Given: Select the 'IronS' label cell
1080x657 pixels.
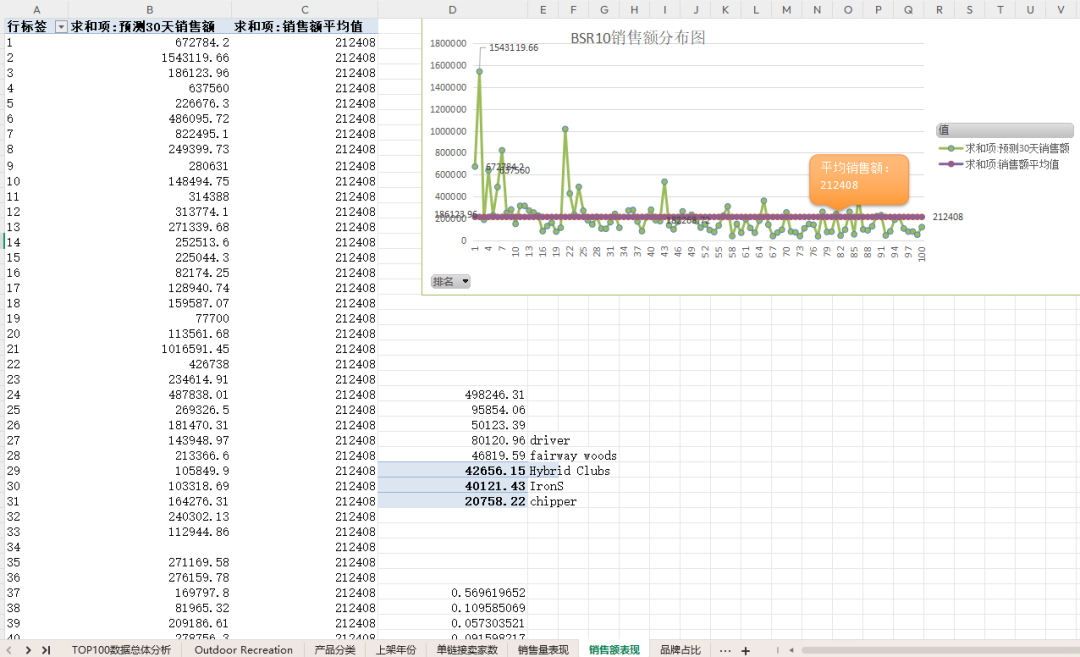Looking at the screenshot, I should 546,486.
